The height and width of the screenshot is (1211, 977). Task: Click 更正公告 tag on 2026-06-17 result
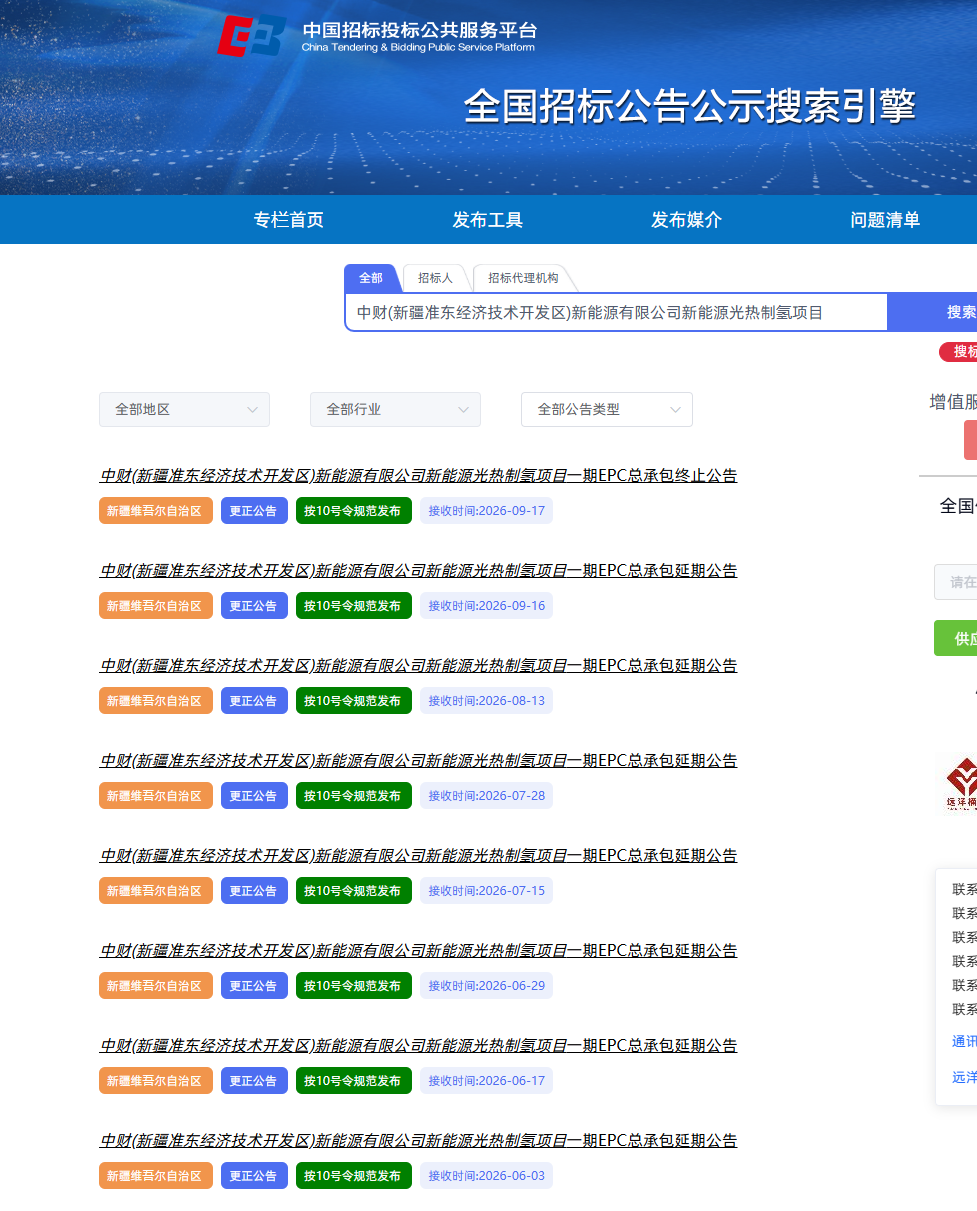click(254, 1081)
